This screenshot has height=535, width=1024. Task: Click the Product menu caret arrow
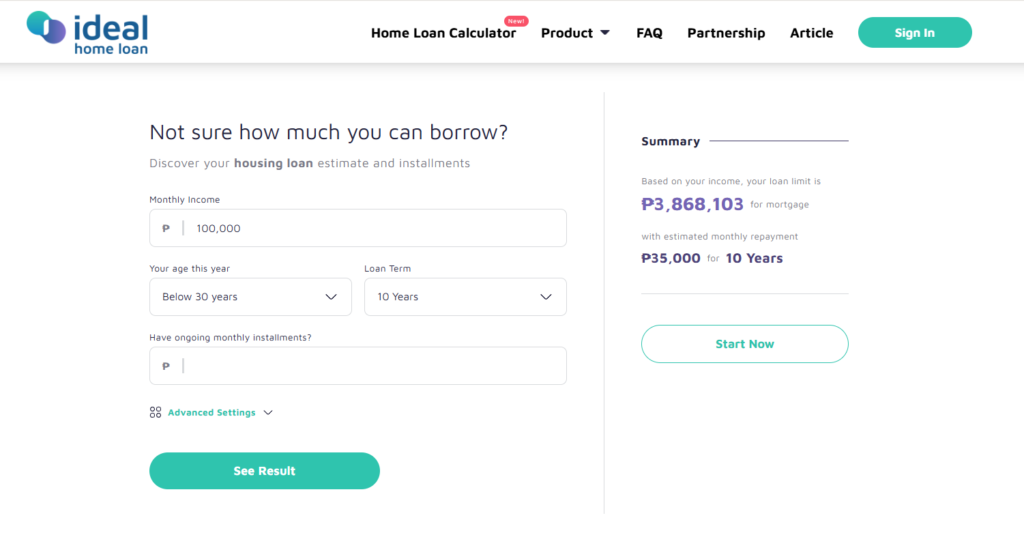pyautogui.click(x=605, y=33)
